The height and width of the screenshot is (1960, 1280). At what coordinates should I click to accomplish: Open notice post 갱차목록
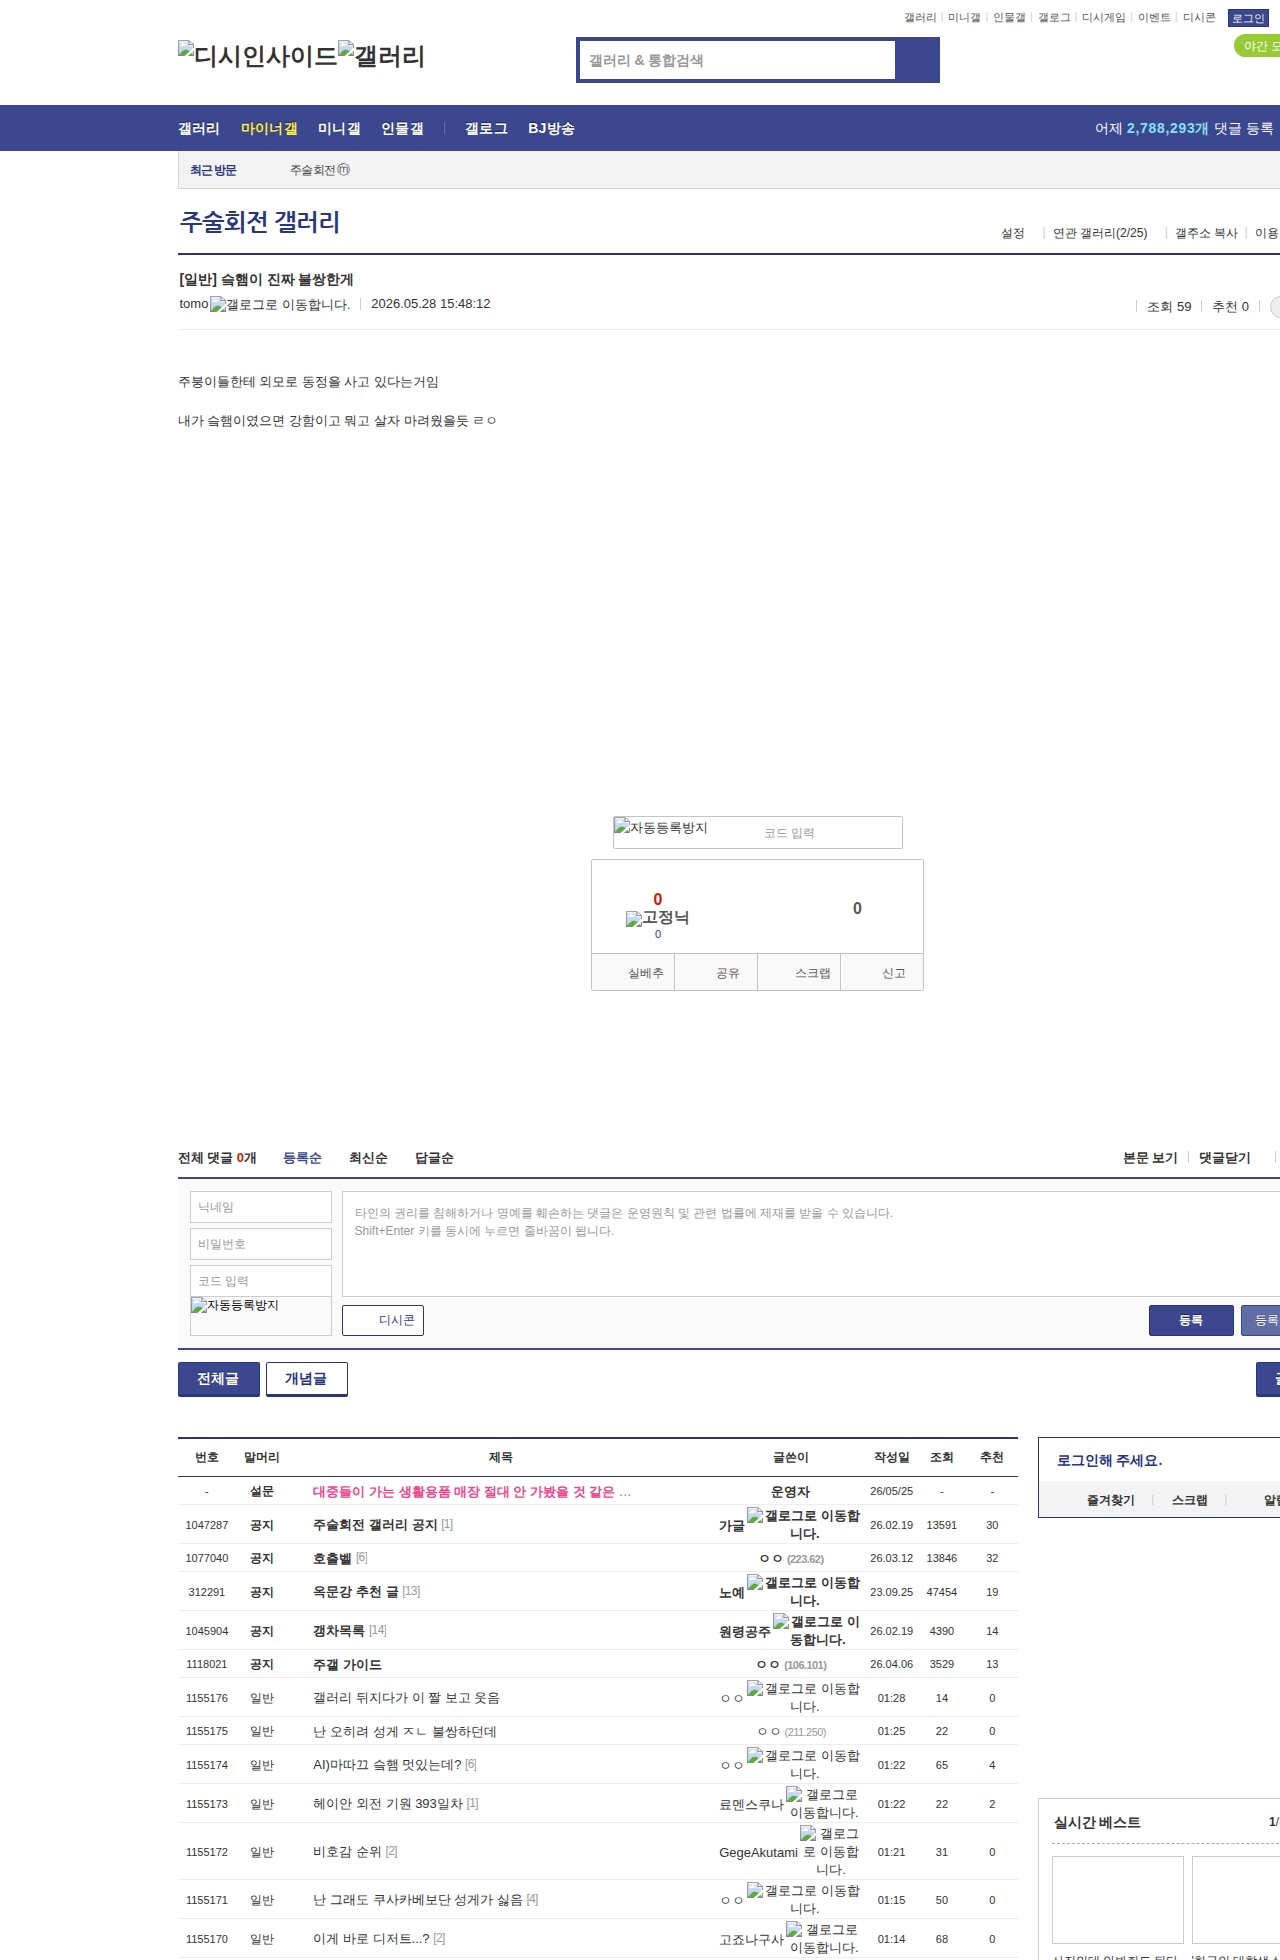click(338, 1631)
